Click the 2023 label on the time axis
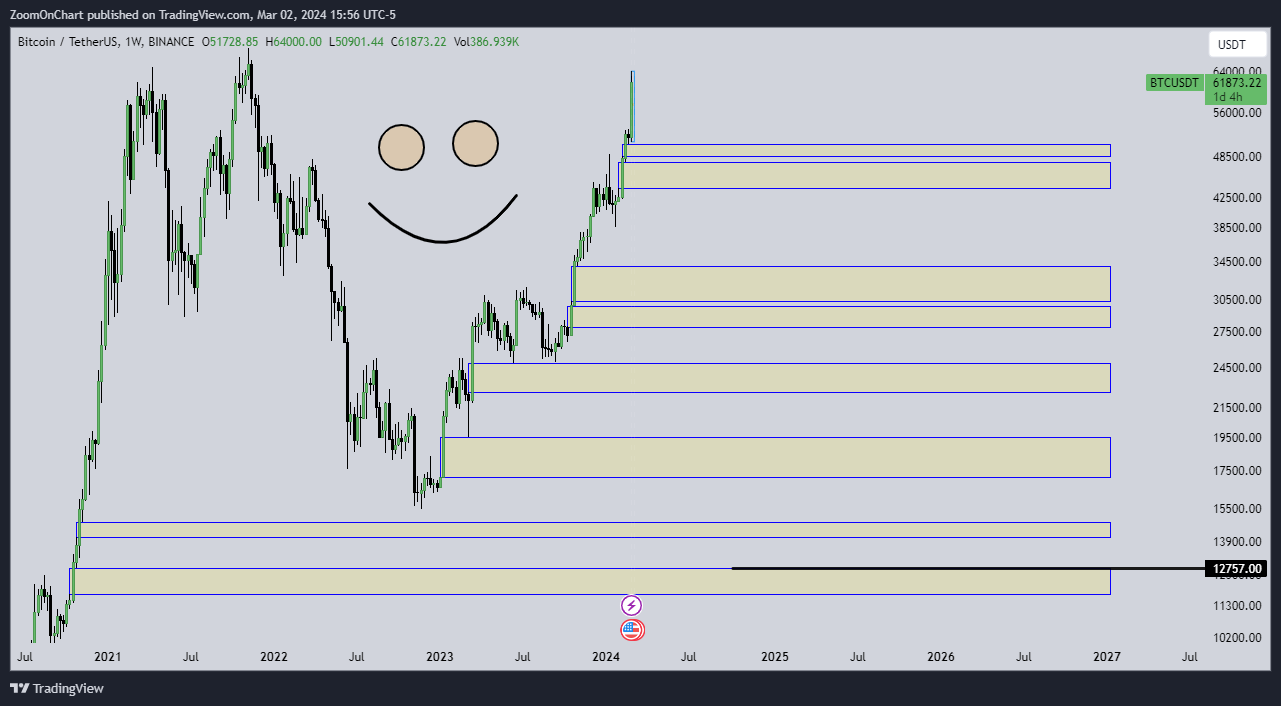 click(440, 657)
